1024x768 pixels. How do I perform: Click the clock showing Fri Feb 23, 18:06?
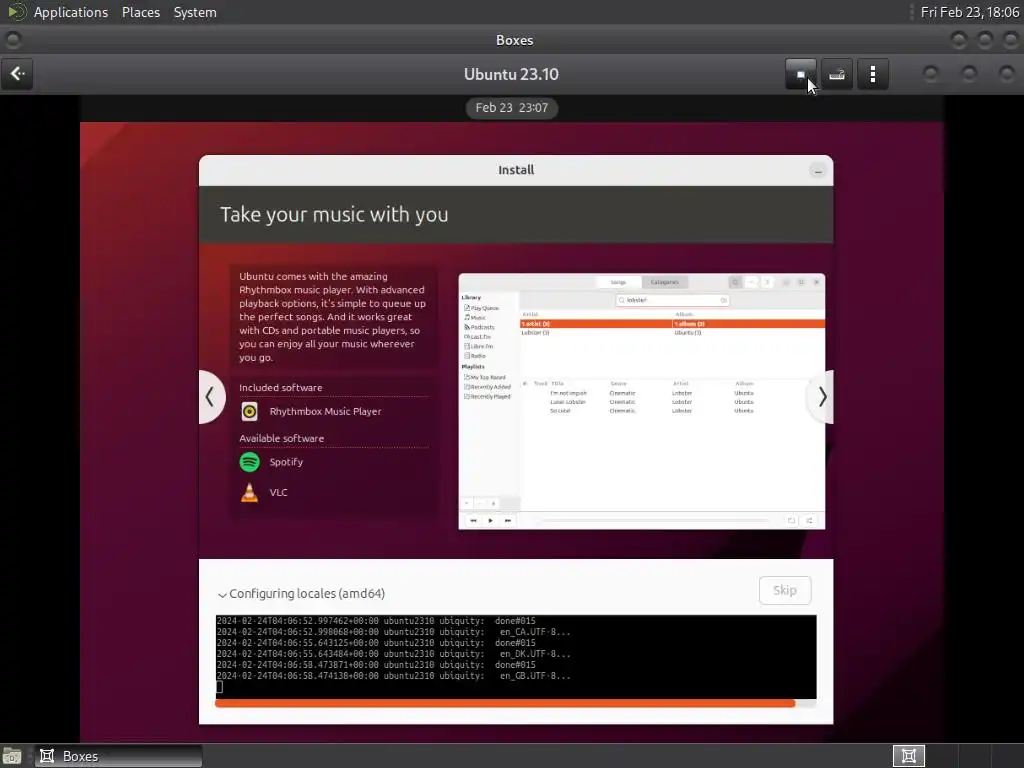(x=970, y=12)
